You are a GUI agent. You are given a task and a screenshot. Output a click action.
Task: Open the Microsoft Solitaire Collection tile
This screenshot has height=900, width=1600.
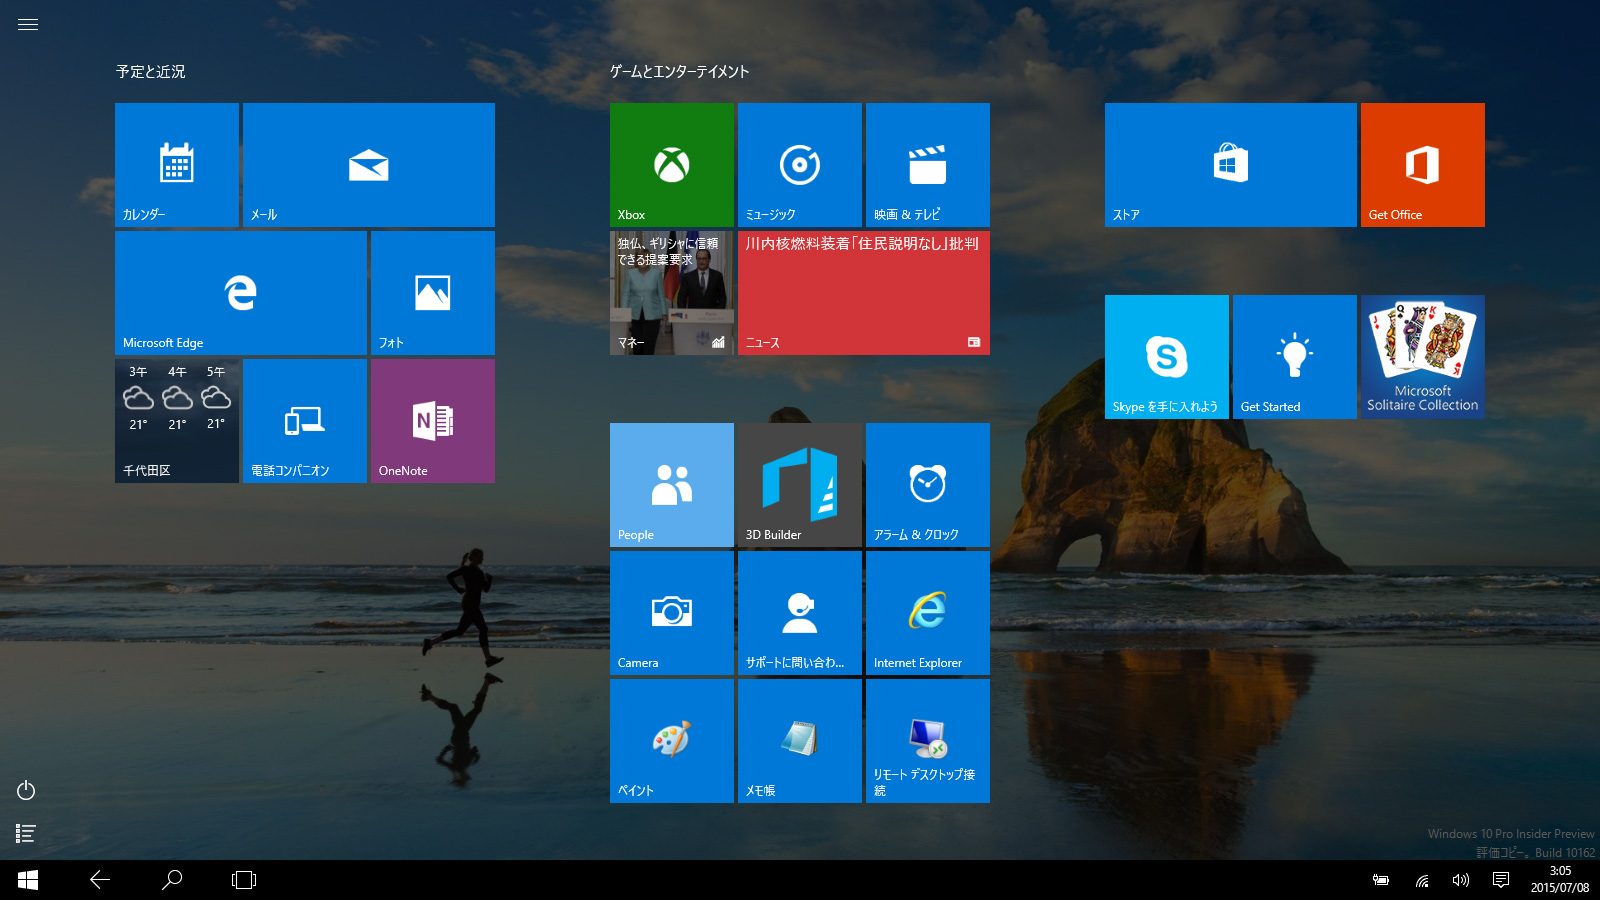tap(1422, 357)
